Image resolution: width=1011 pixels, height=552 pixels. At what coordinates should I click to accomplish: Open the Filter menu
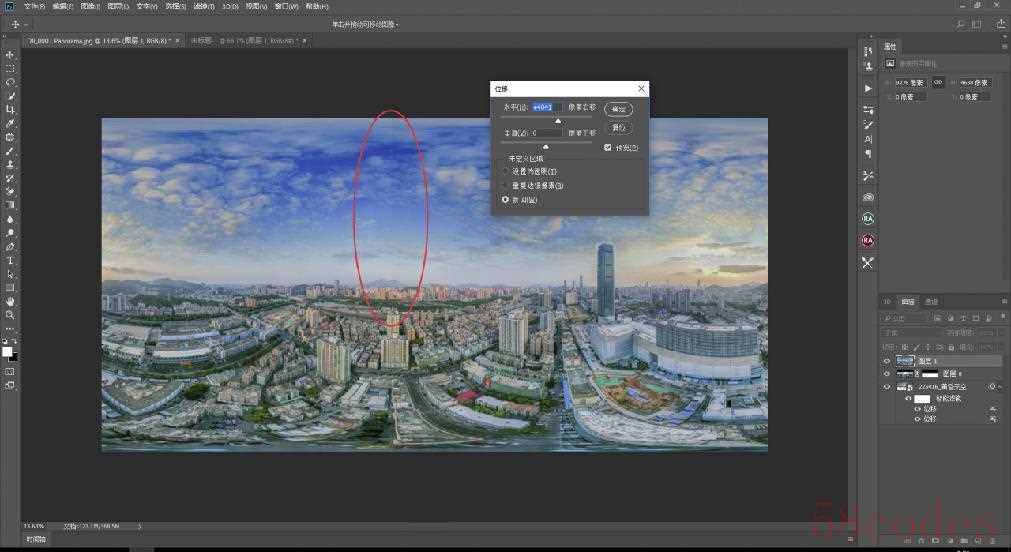(204, 6)
